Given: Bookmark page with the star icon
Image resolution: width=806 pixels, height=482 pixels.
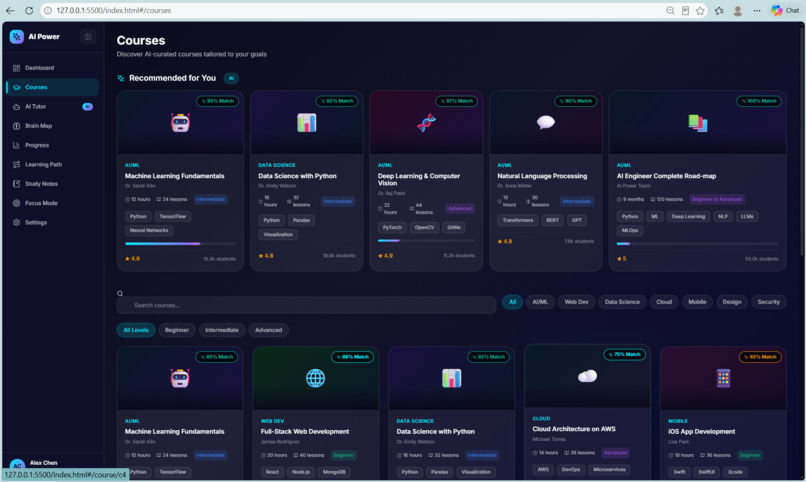Looking at the screenshot, I should (700, 10).
